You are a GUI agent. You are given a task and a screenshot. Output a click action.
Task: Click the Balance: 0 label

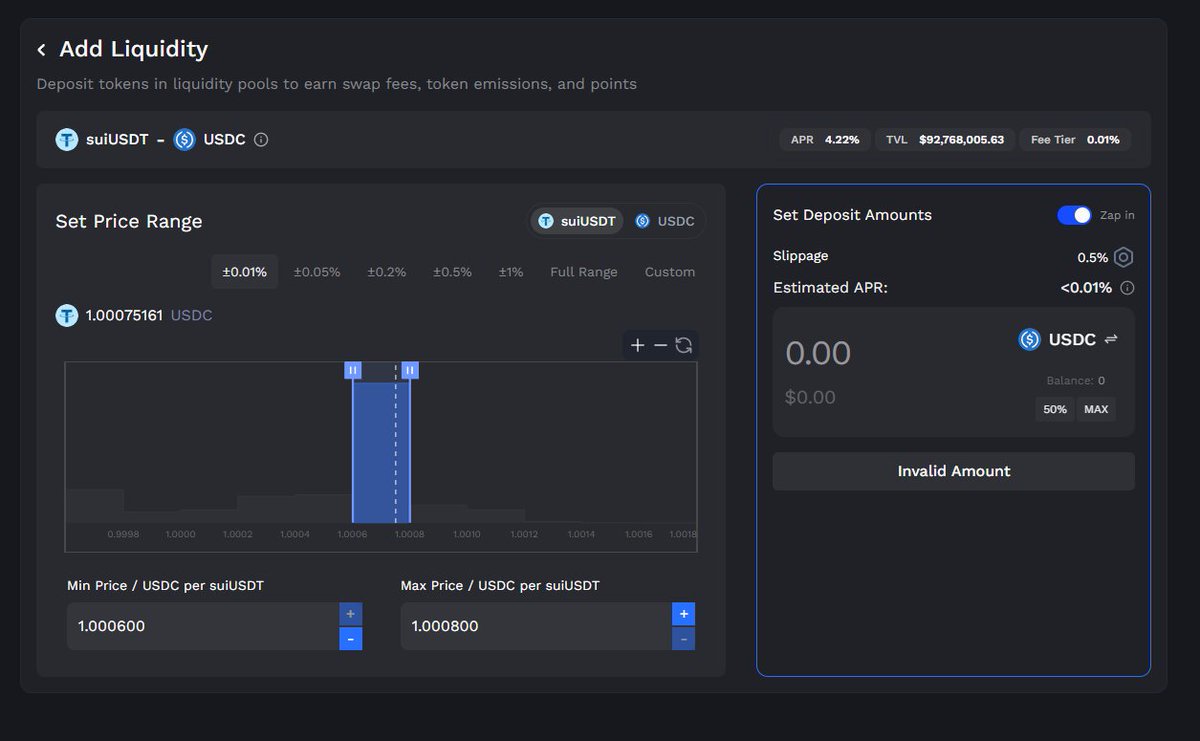click(1075, 381)
